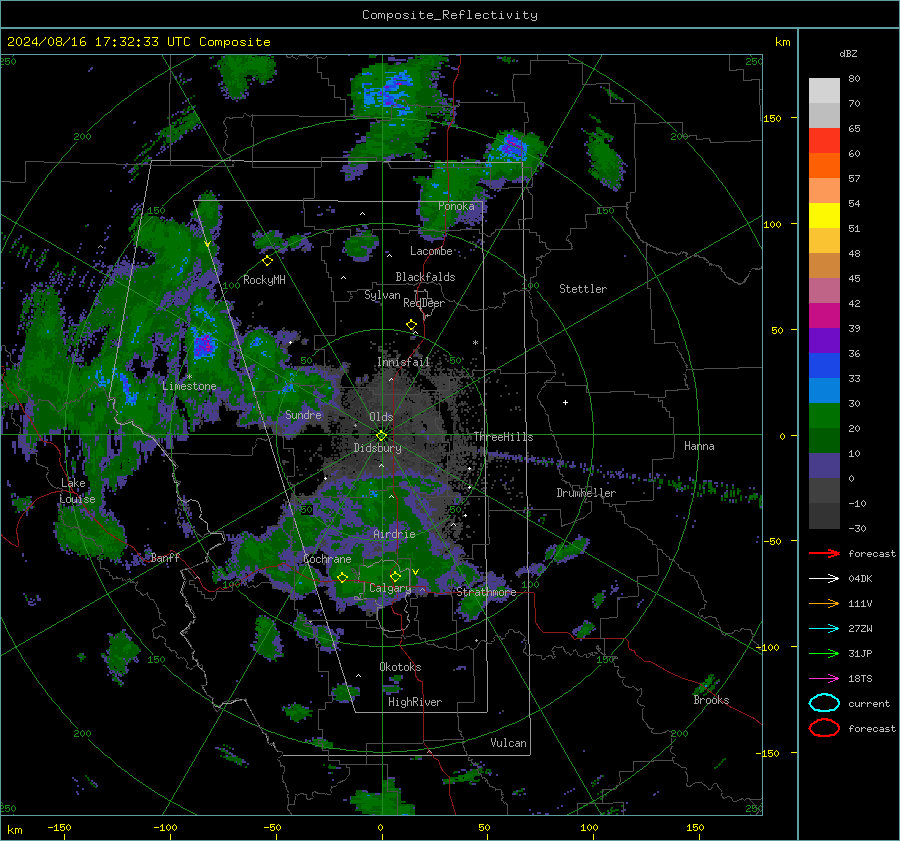Image resolution: width=900 pixels, height=841 pixels.
Task: Click the cyan 'current' ellipse icon
Action: coord(824,703)
